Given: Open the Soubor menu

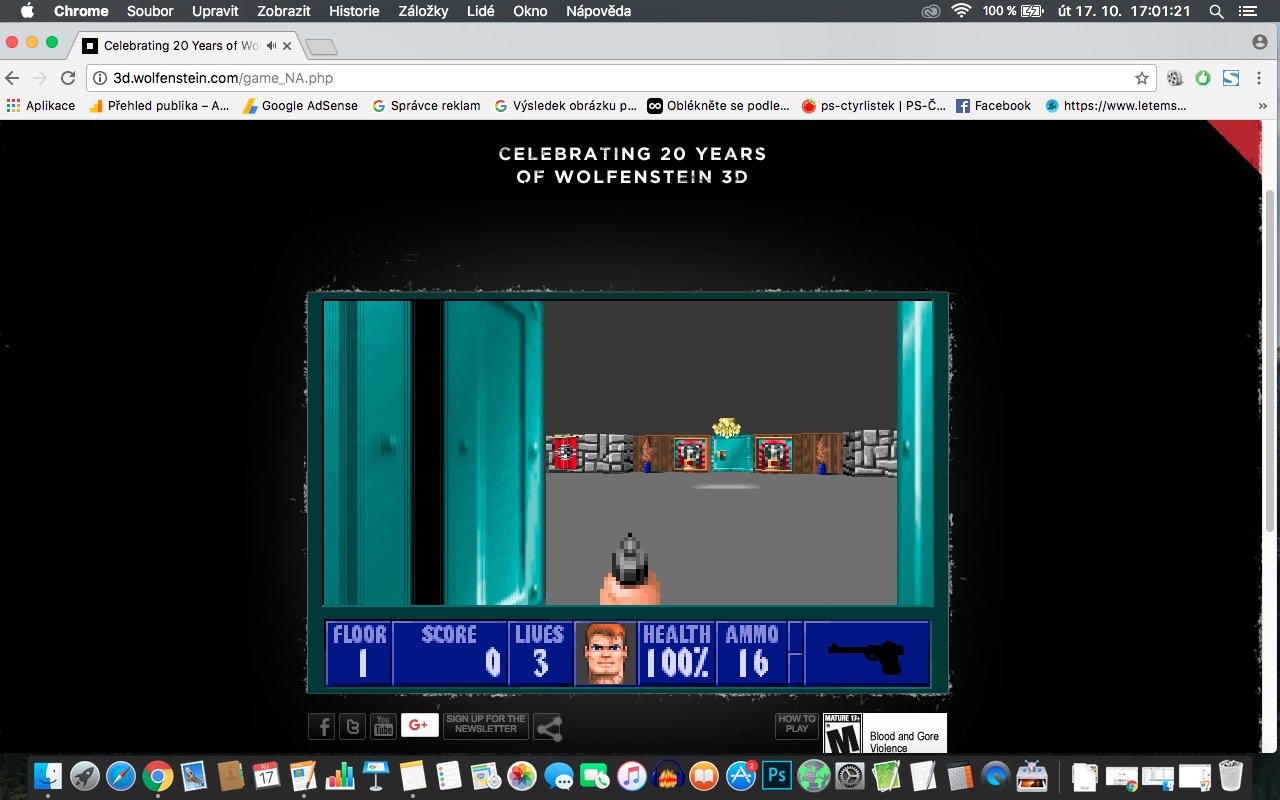Looking at the screenshot, I should pyautogui.click(x=150, y=11).
